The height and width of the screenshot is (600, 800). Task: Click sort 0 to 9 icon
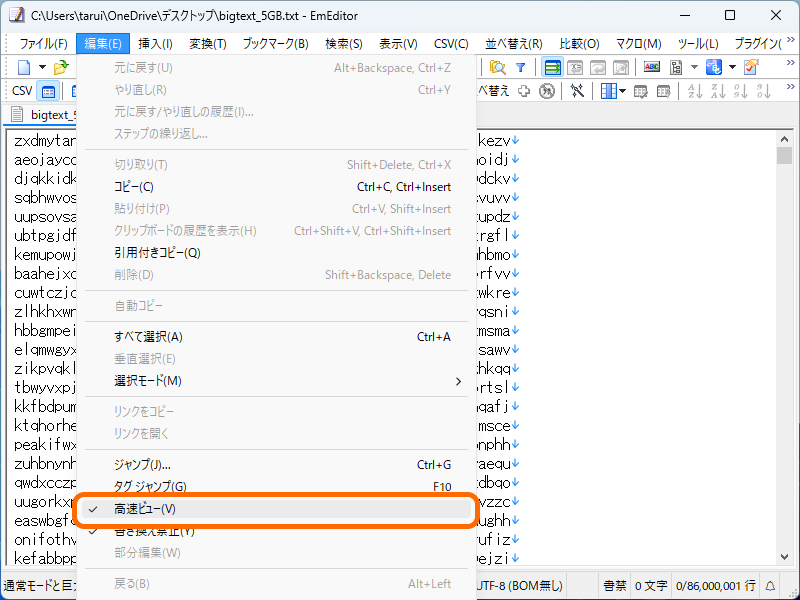point(741,91)
